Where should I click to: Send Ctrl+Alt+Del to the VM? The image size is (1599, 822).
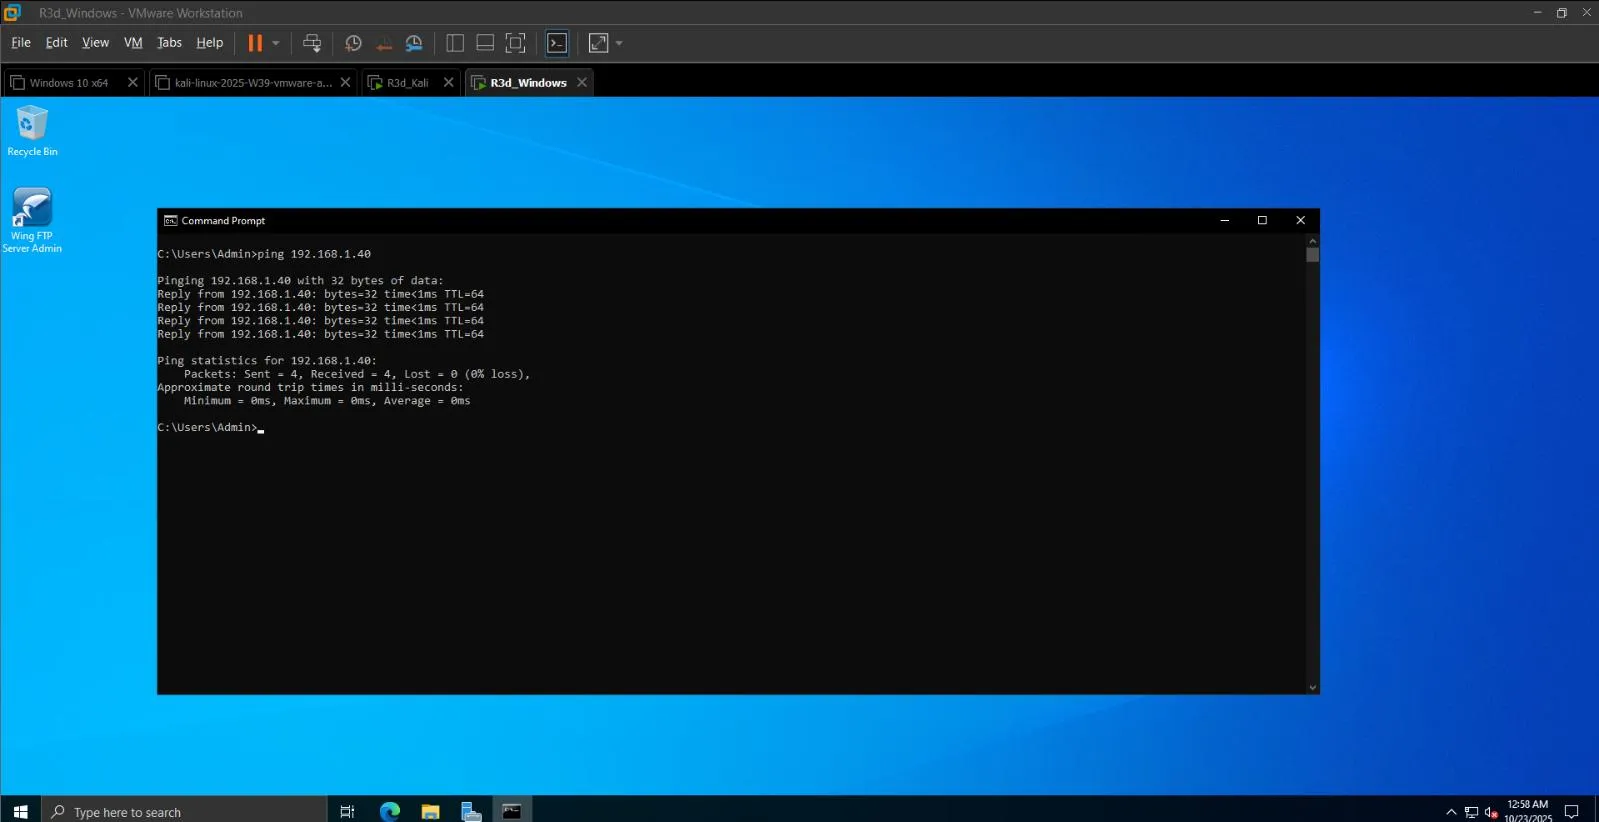click(x=312, y=43)
